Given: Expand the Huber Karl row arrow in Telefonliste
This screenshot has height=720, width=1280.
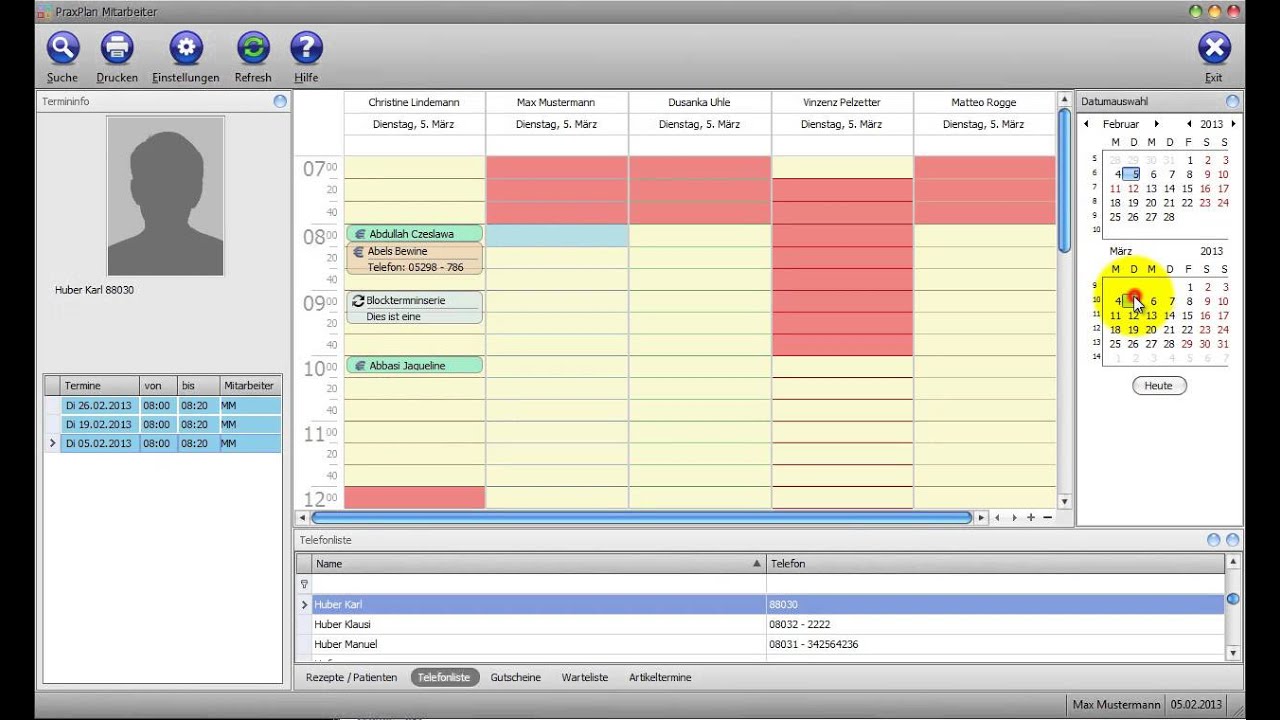Looking at the screenshot, I should [x=303, y=604].
